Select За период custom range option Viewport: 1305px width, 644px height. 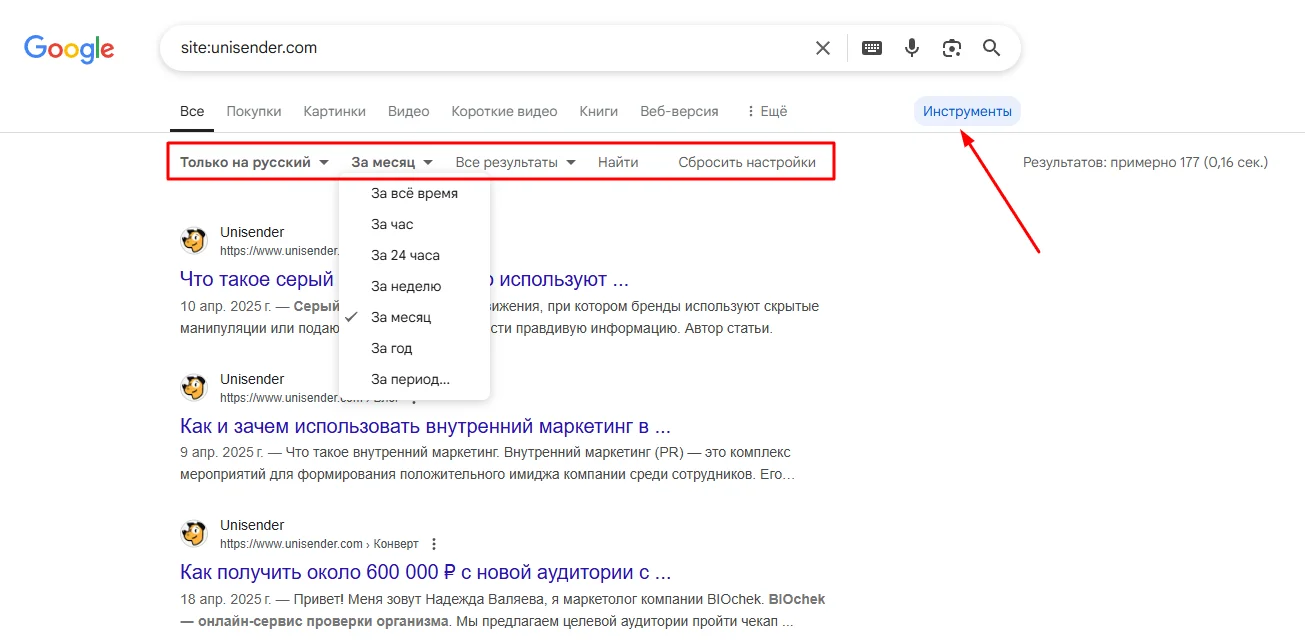pyautogui.click(x=410, y=379)
